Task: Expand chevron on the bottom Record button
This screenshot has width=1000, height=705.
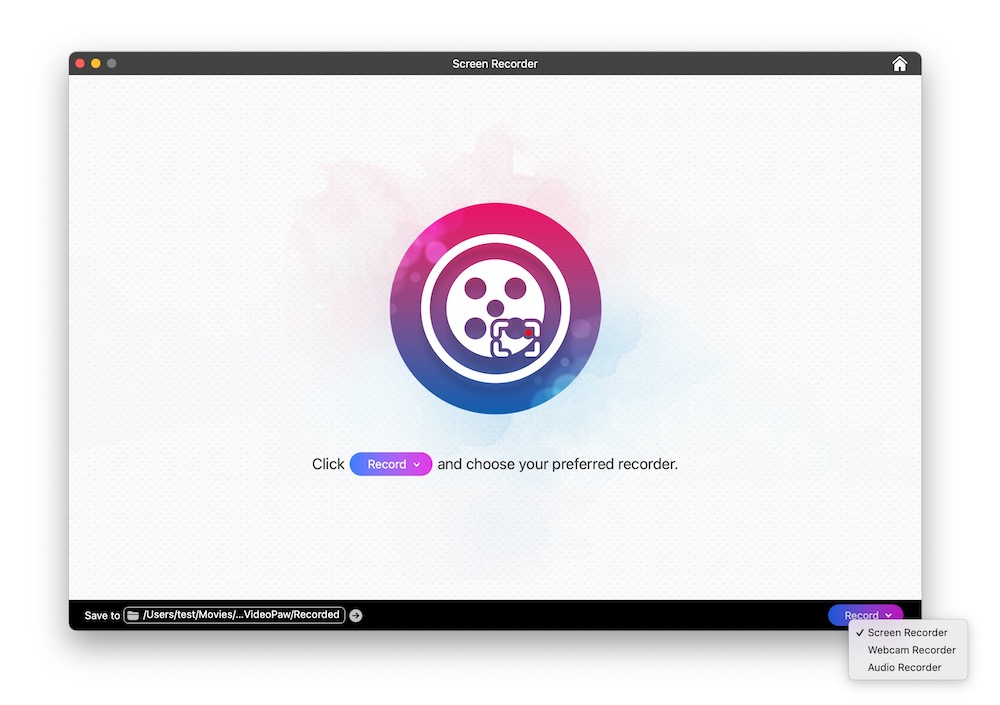Action: (888, 616)
